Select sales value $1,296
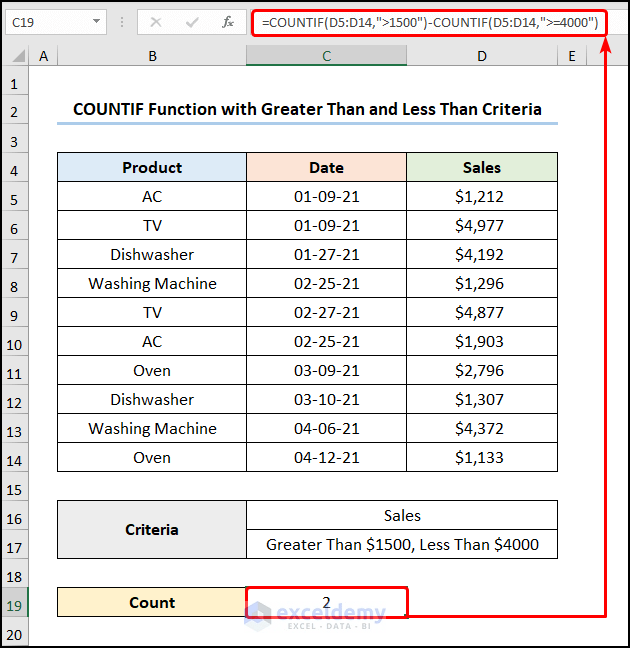630x648 pixels. click(x=482, y=284)
